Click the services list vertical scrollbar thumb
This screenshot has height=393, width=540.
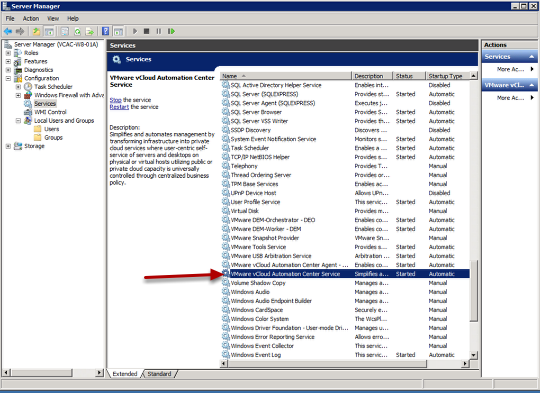tap(474, 290)
